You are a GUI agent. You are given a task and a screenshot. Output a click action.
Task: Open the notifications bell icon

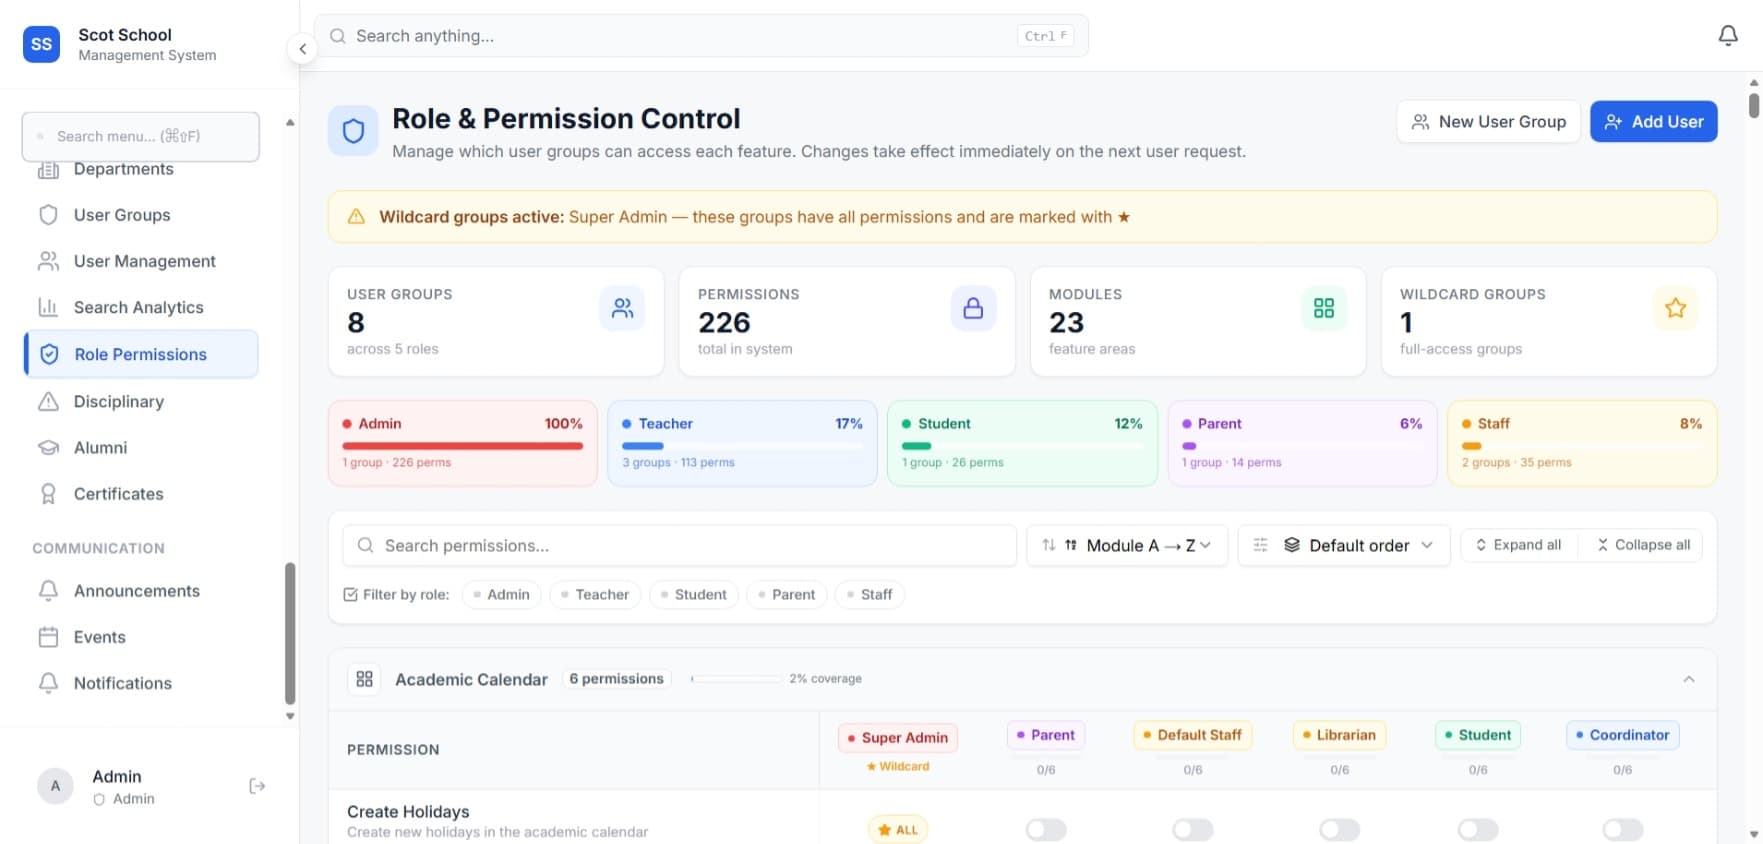tap(1727, 36)
